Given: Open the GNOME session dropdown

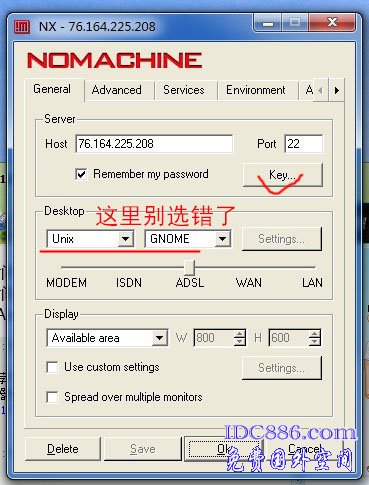Looking at the screenshot, I should (223, 239).
